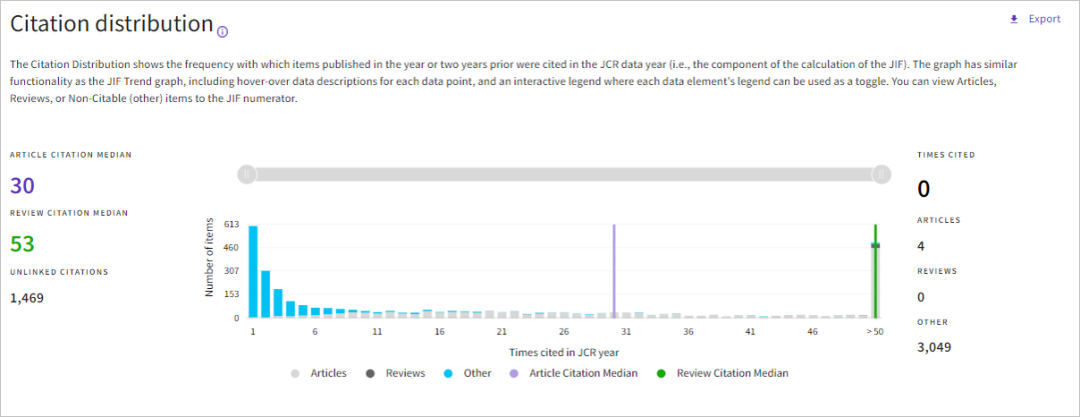Hide the Article Citation Median legend entry
Screen dimensions: 1080x417
573,373
